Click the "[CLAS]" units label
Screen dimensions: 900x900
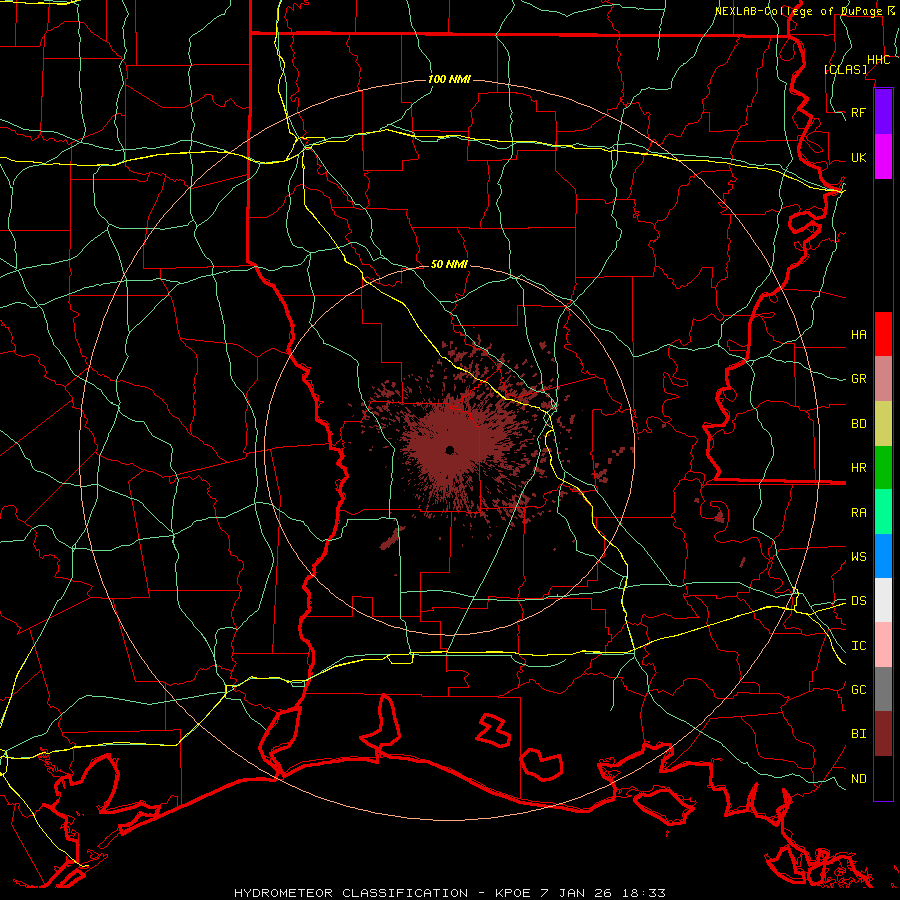pyautogui.click(x=845, y=69)
